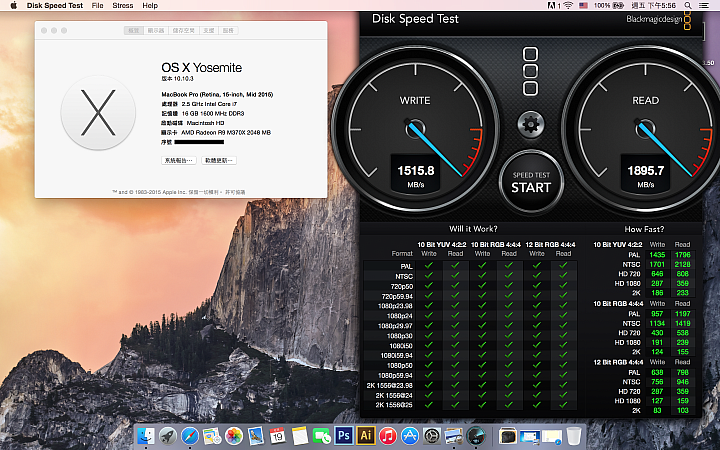
Task: Start the speed test
Action: coord(531,183)
